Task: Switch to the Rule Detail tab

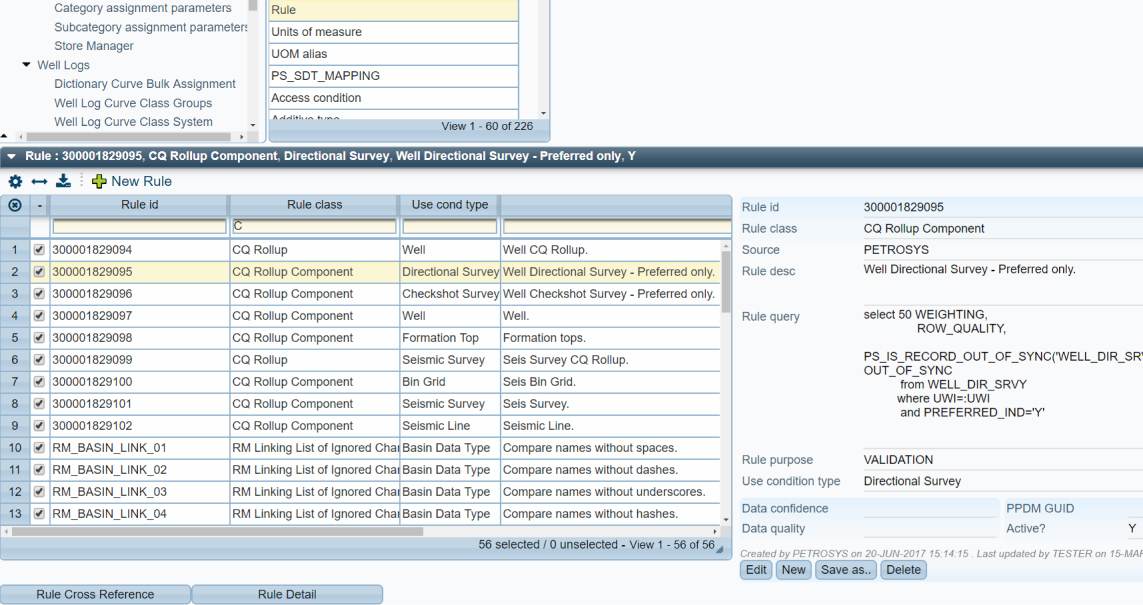Action: pos(287,594)
